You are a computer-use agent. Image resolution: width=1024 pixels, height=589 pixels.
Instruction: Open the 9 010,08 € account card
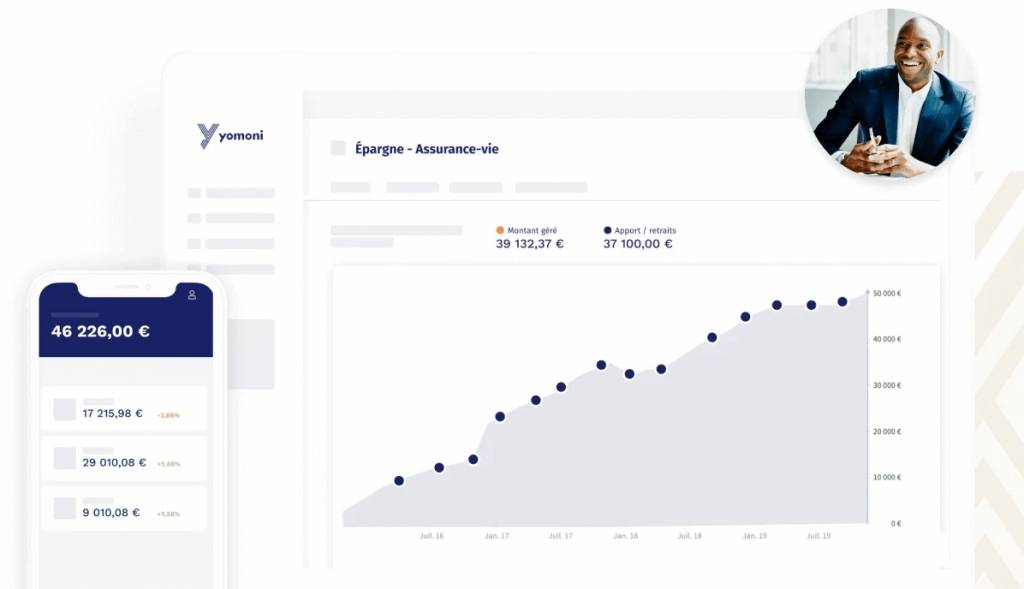(x=125, y=508)
